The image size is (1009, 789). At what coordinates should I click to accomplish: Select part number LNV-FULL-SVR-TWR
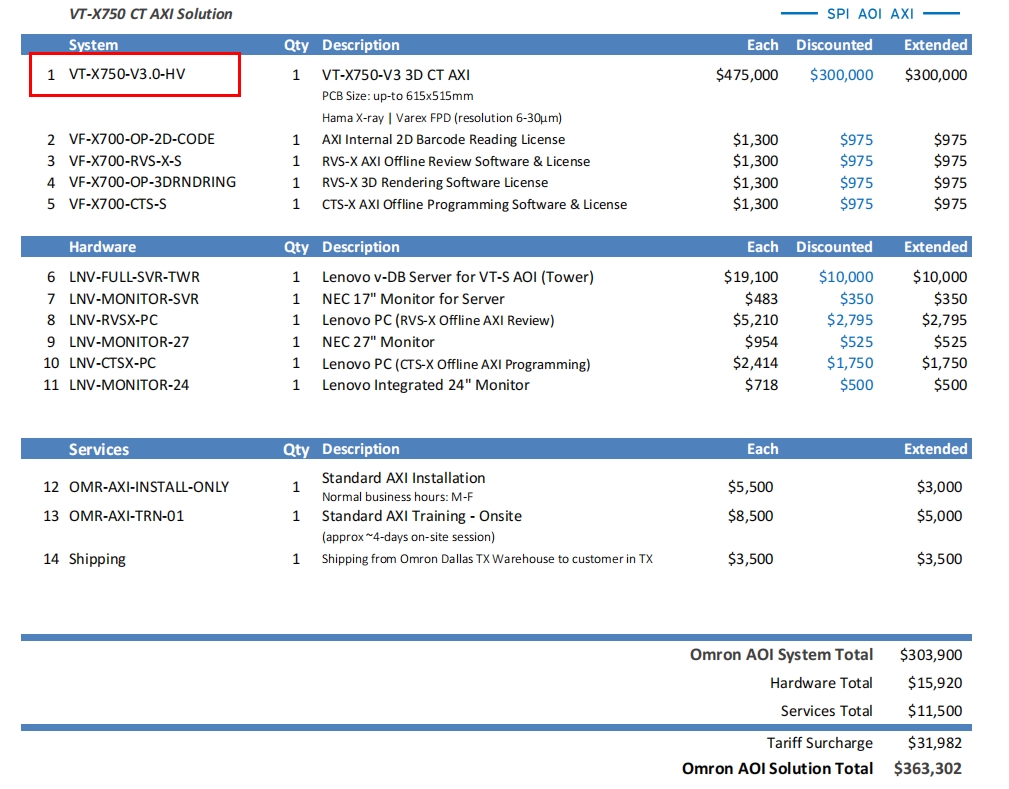(134, 277)
